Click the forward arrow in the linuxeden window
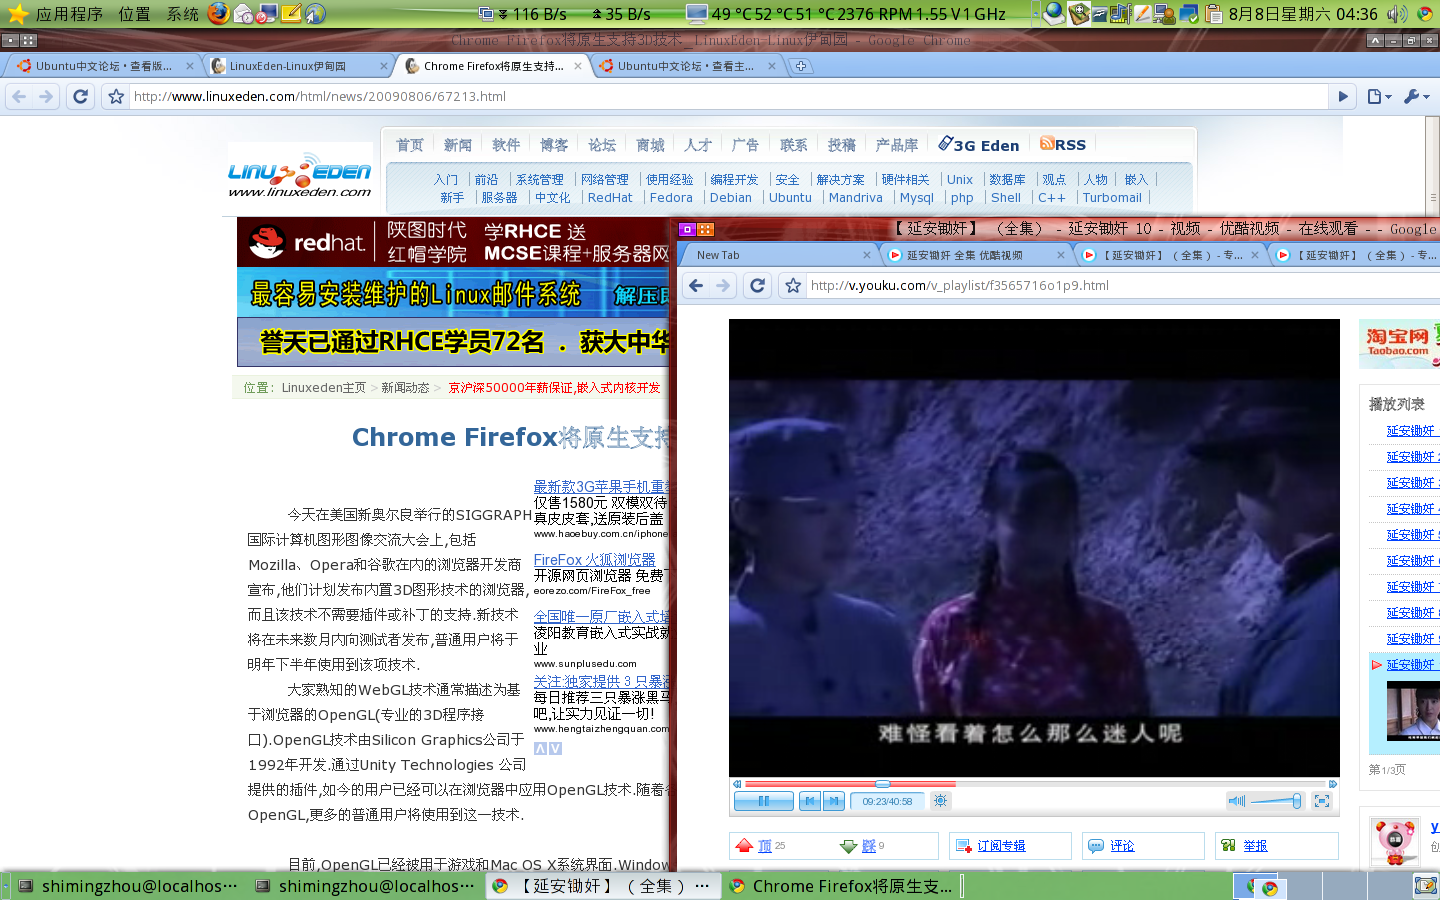Image resolution: width=1440 pixels, height=900 pixels. pos(46,96)
